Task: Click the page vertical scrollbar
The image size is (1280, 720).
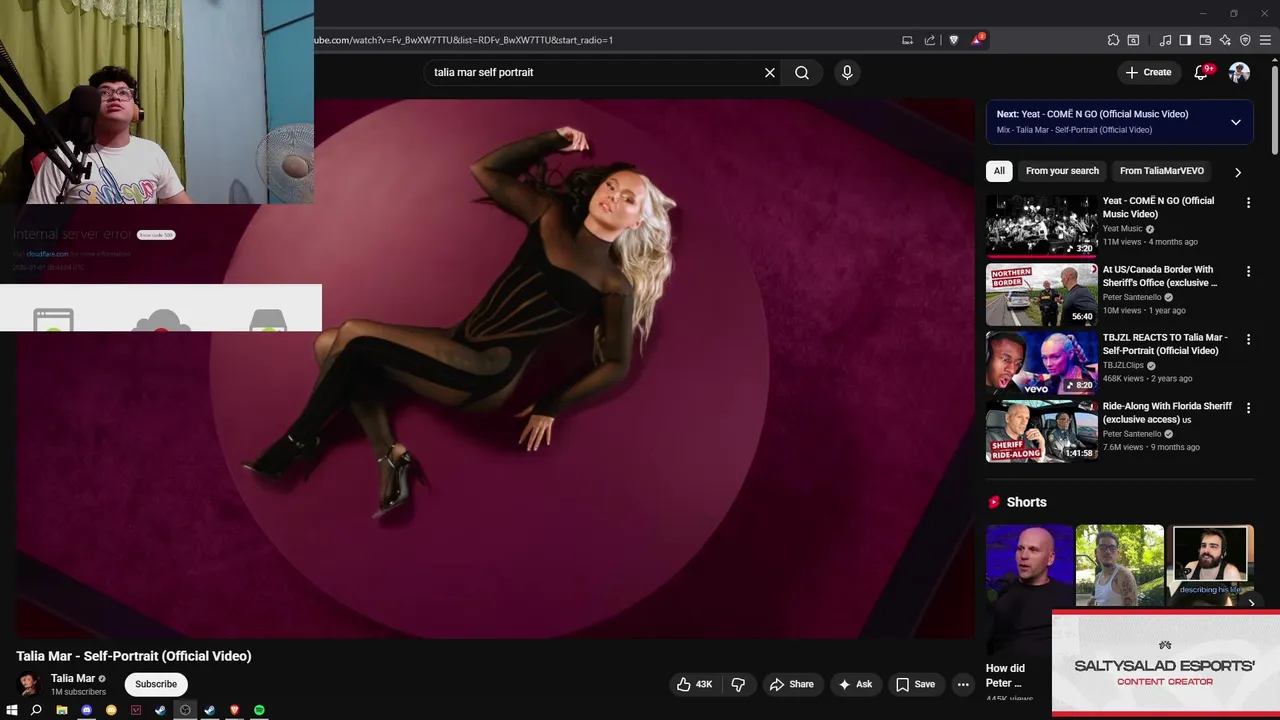Action: pyautogui.click(x=1274, y=110)
